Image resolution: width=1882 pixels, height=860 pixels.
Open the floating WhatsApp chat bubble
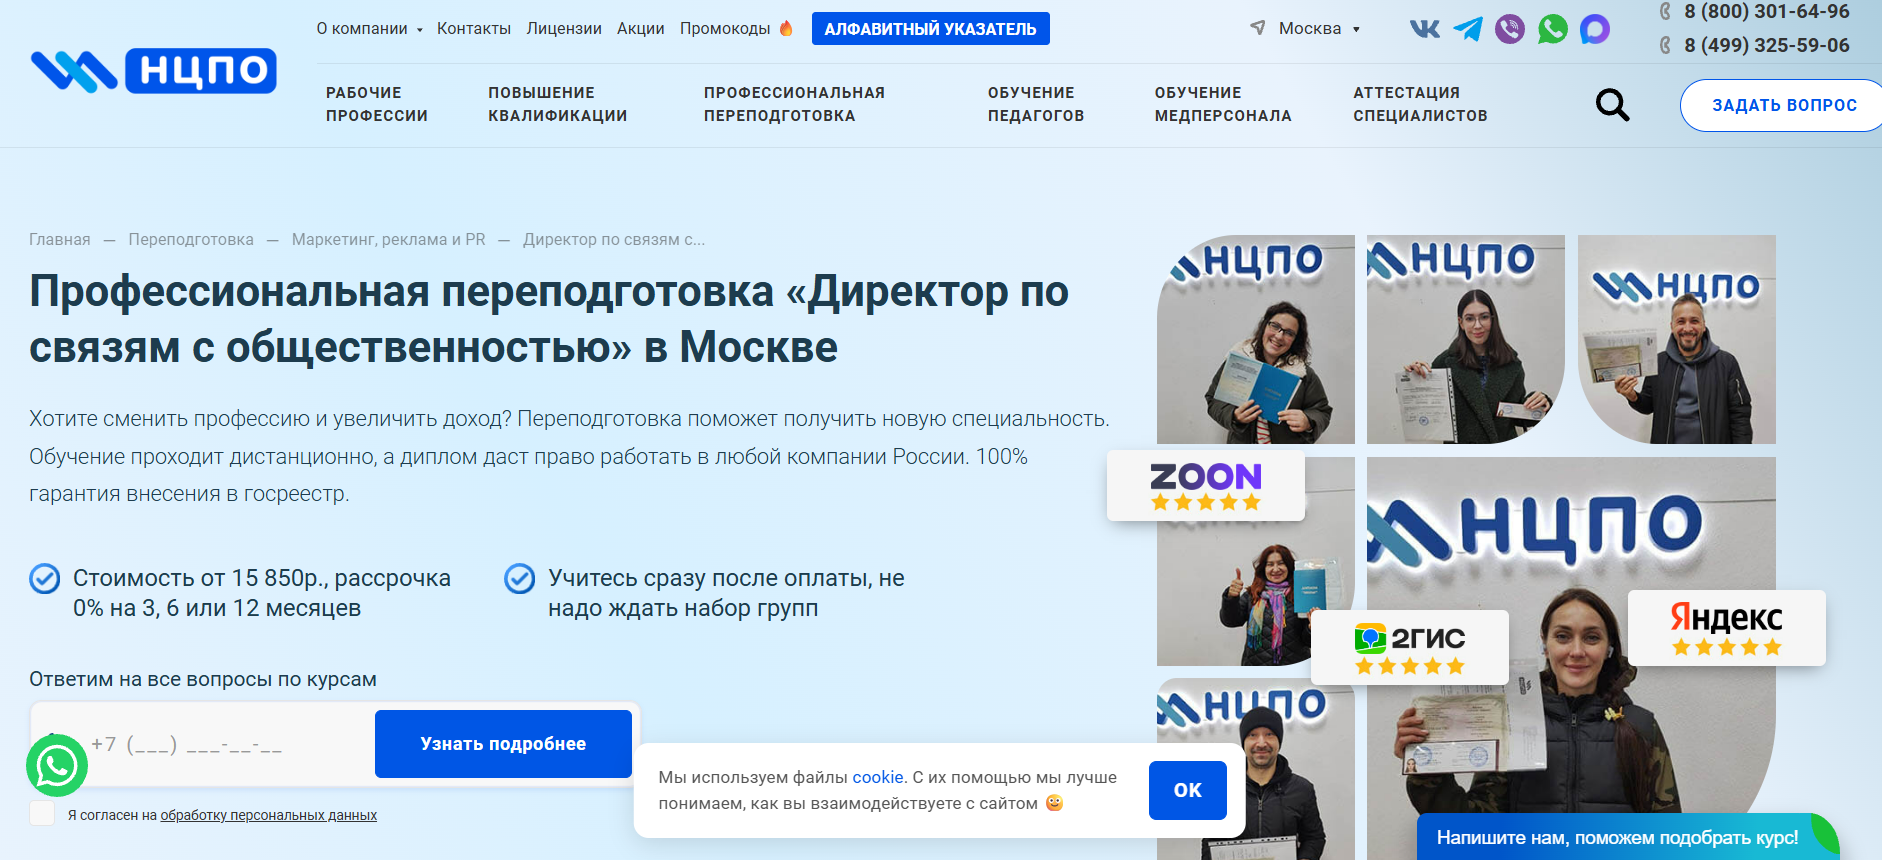click(x=57, y=766)
